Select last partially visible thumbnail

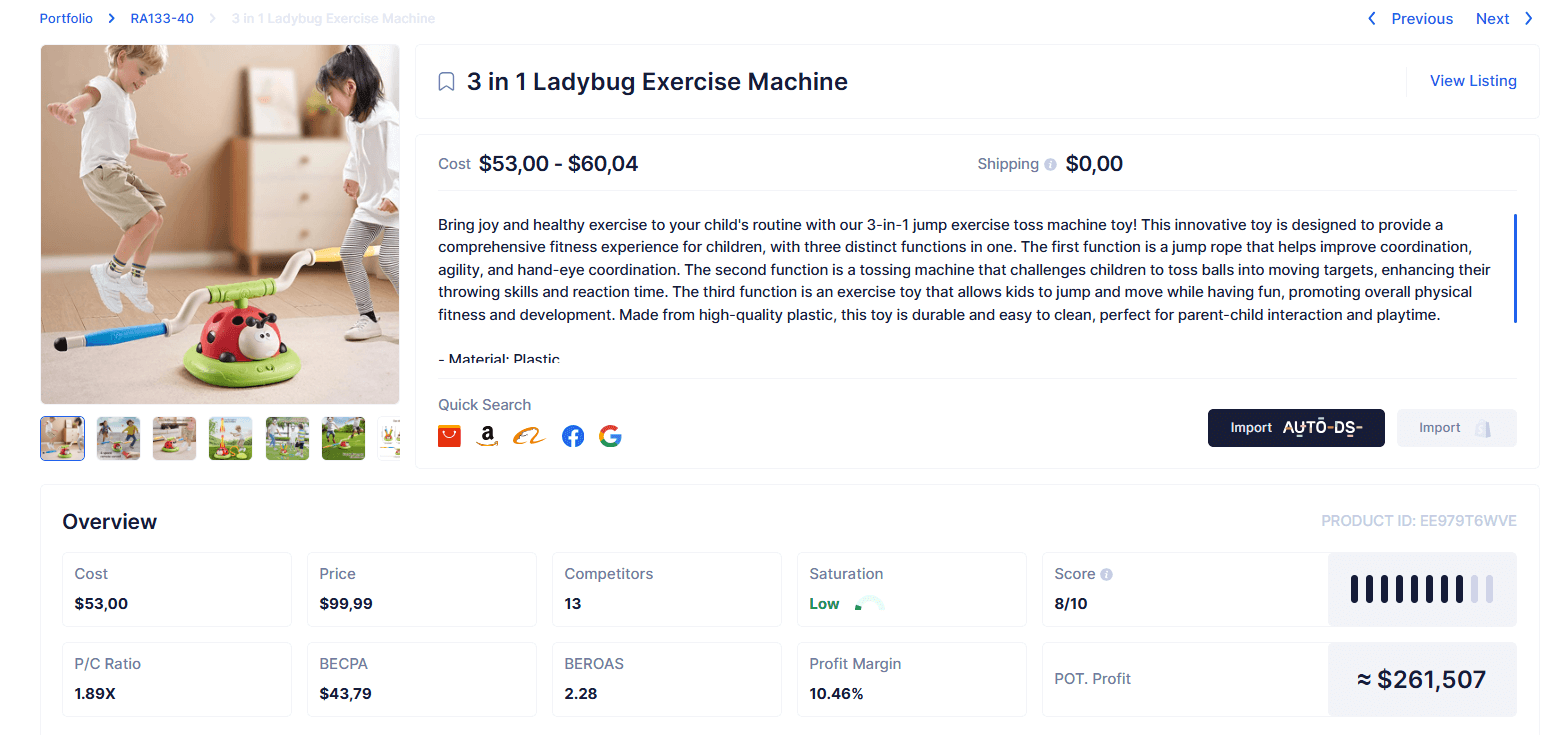389,439
